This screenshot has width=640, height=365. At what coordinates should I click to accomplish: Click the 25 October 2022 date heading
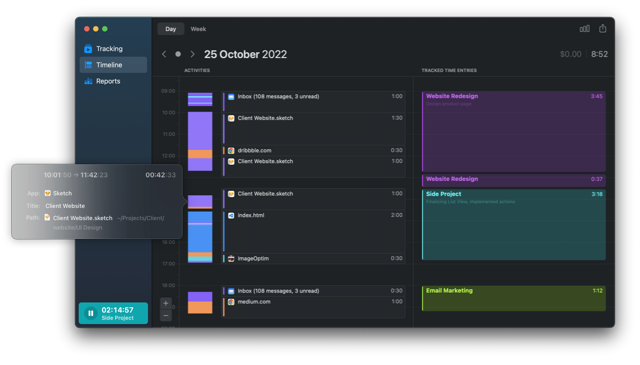coord(245,54)
